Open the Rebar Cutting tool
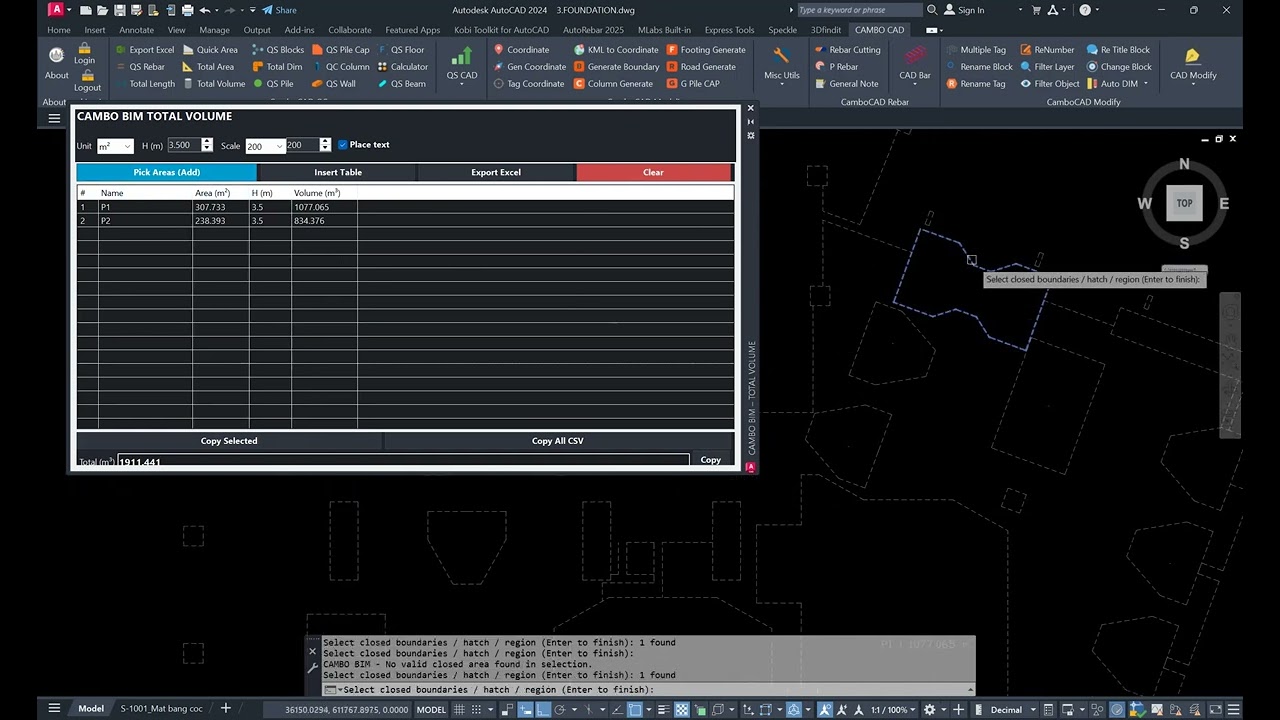This screenshot has width=1280, height=720. (x=847, y=49)
